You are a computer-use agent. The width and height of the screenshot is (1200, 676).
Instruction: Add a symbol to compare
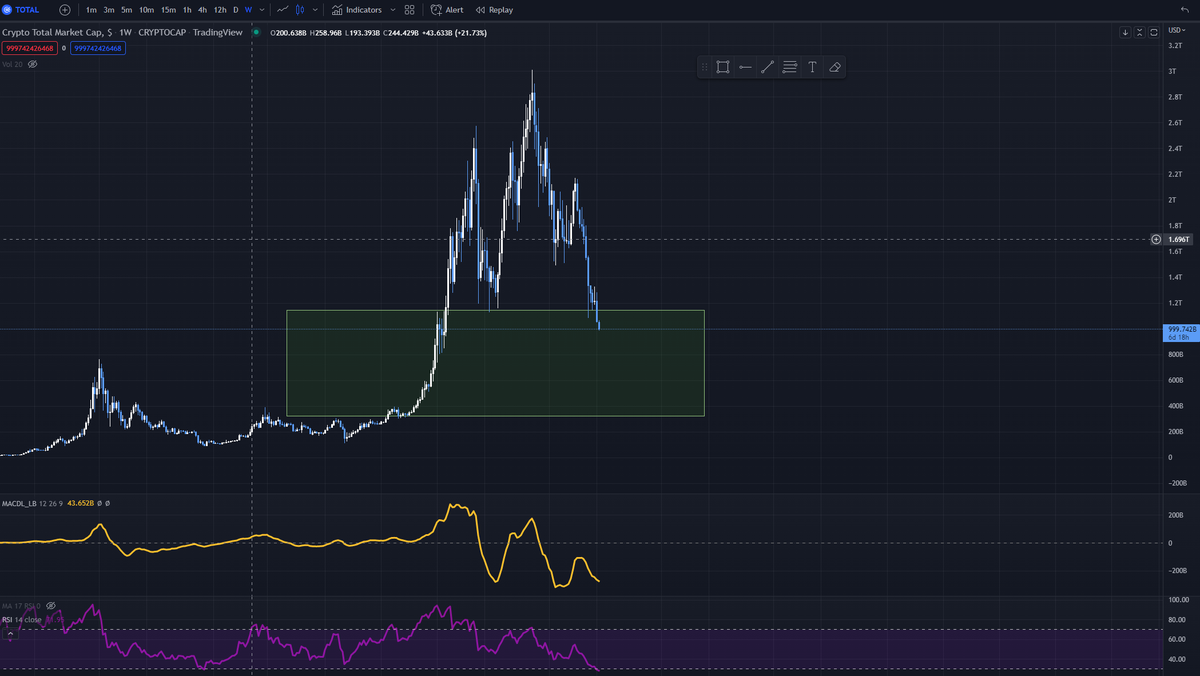tap(65, 9)
